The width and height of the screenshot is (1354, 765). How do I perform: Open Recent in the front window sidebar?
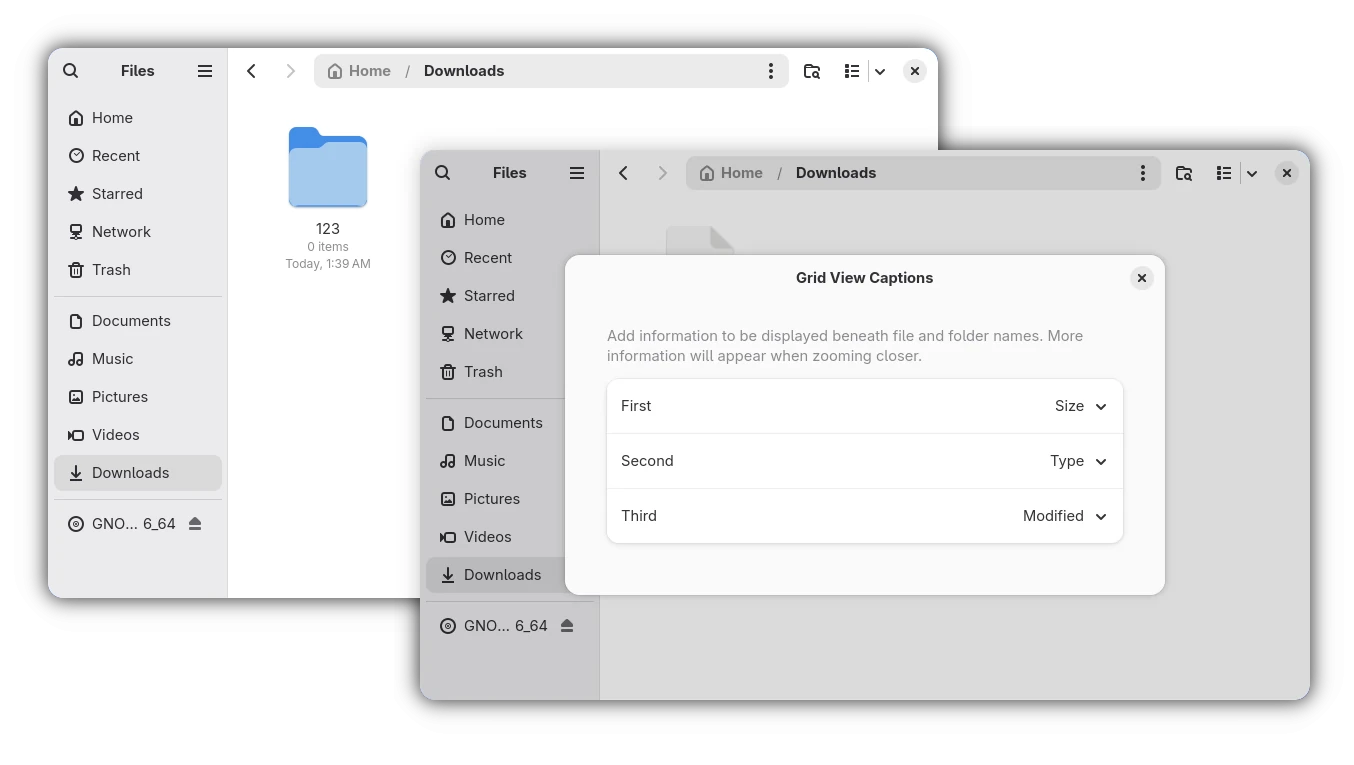click(x=487, y=258)
